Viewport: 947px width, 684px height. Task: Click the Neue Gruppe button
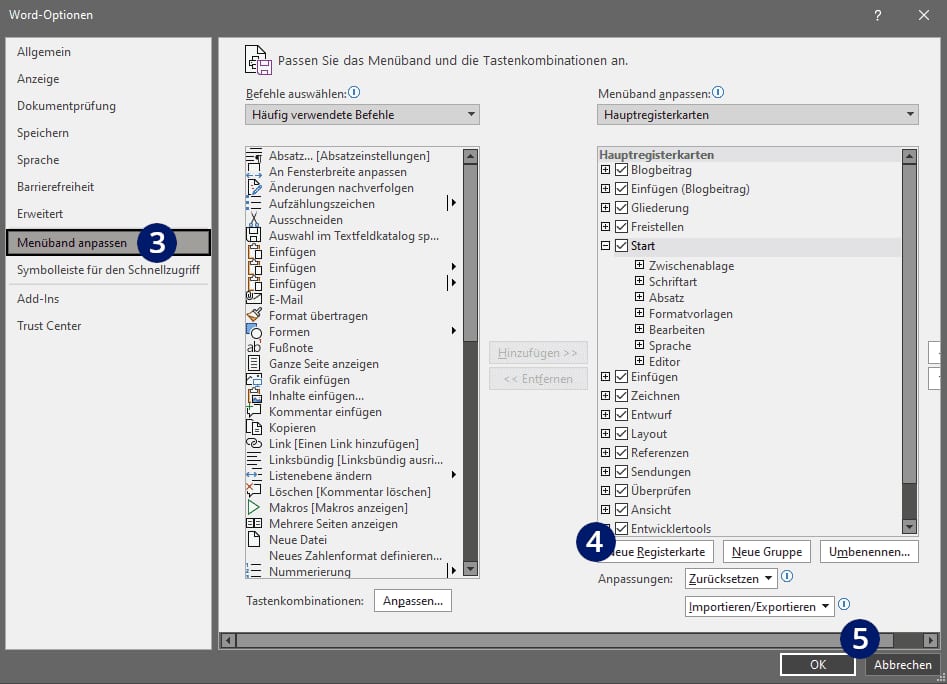coord(767,552)
